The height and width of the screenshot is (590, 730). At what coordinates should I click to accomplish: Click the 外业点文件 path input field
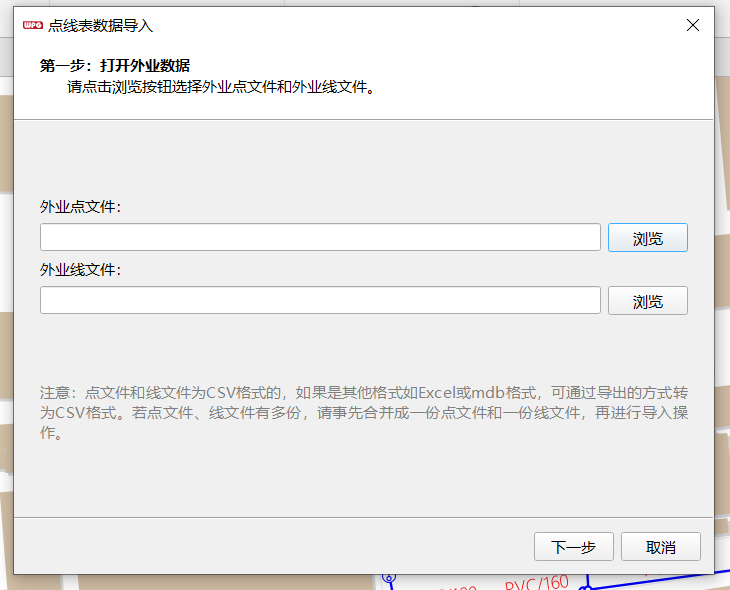pos(320,238)
